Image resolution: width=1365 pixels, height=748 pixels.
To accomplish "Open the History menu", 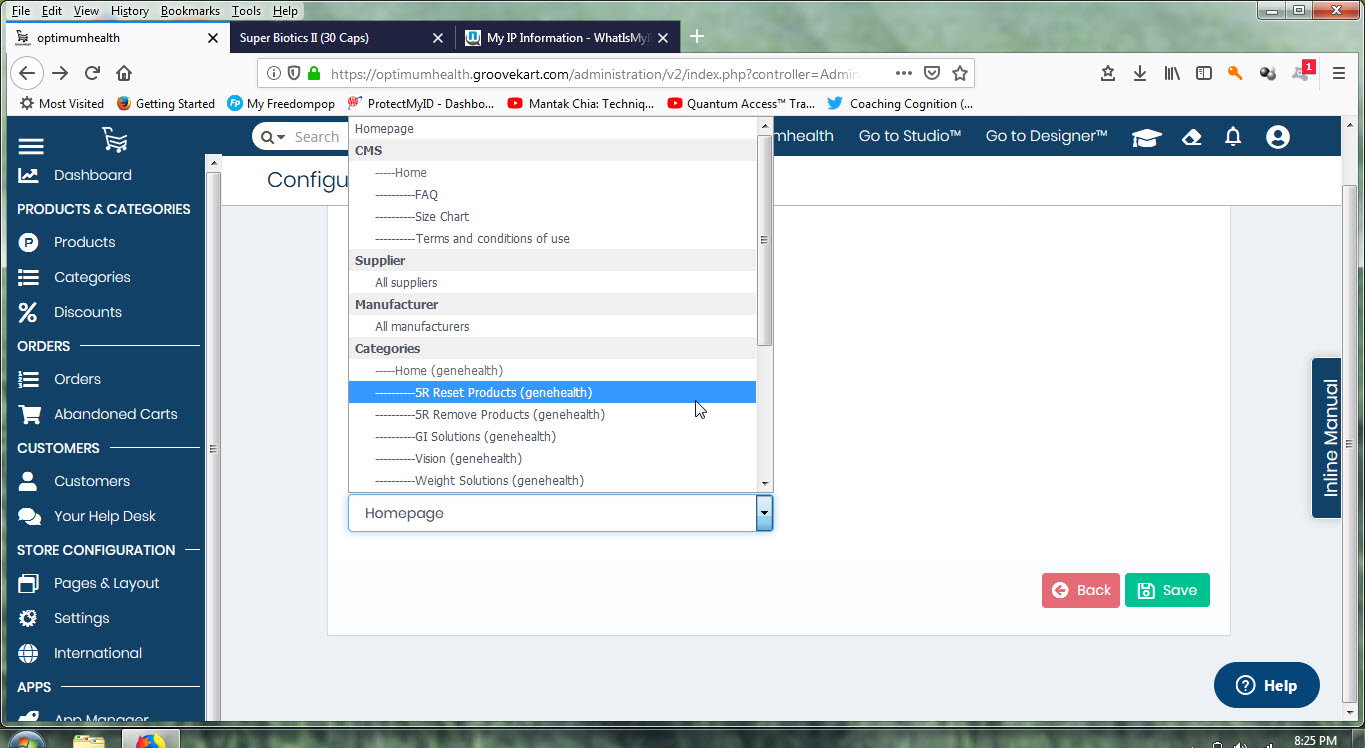I will pyautogui.click(x=129, y=11).
